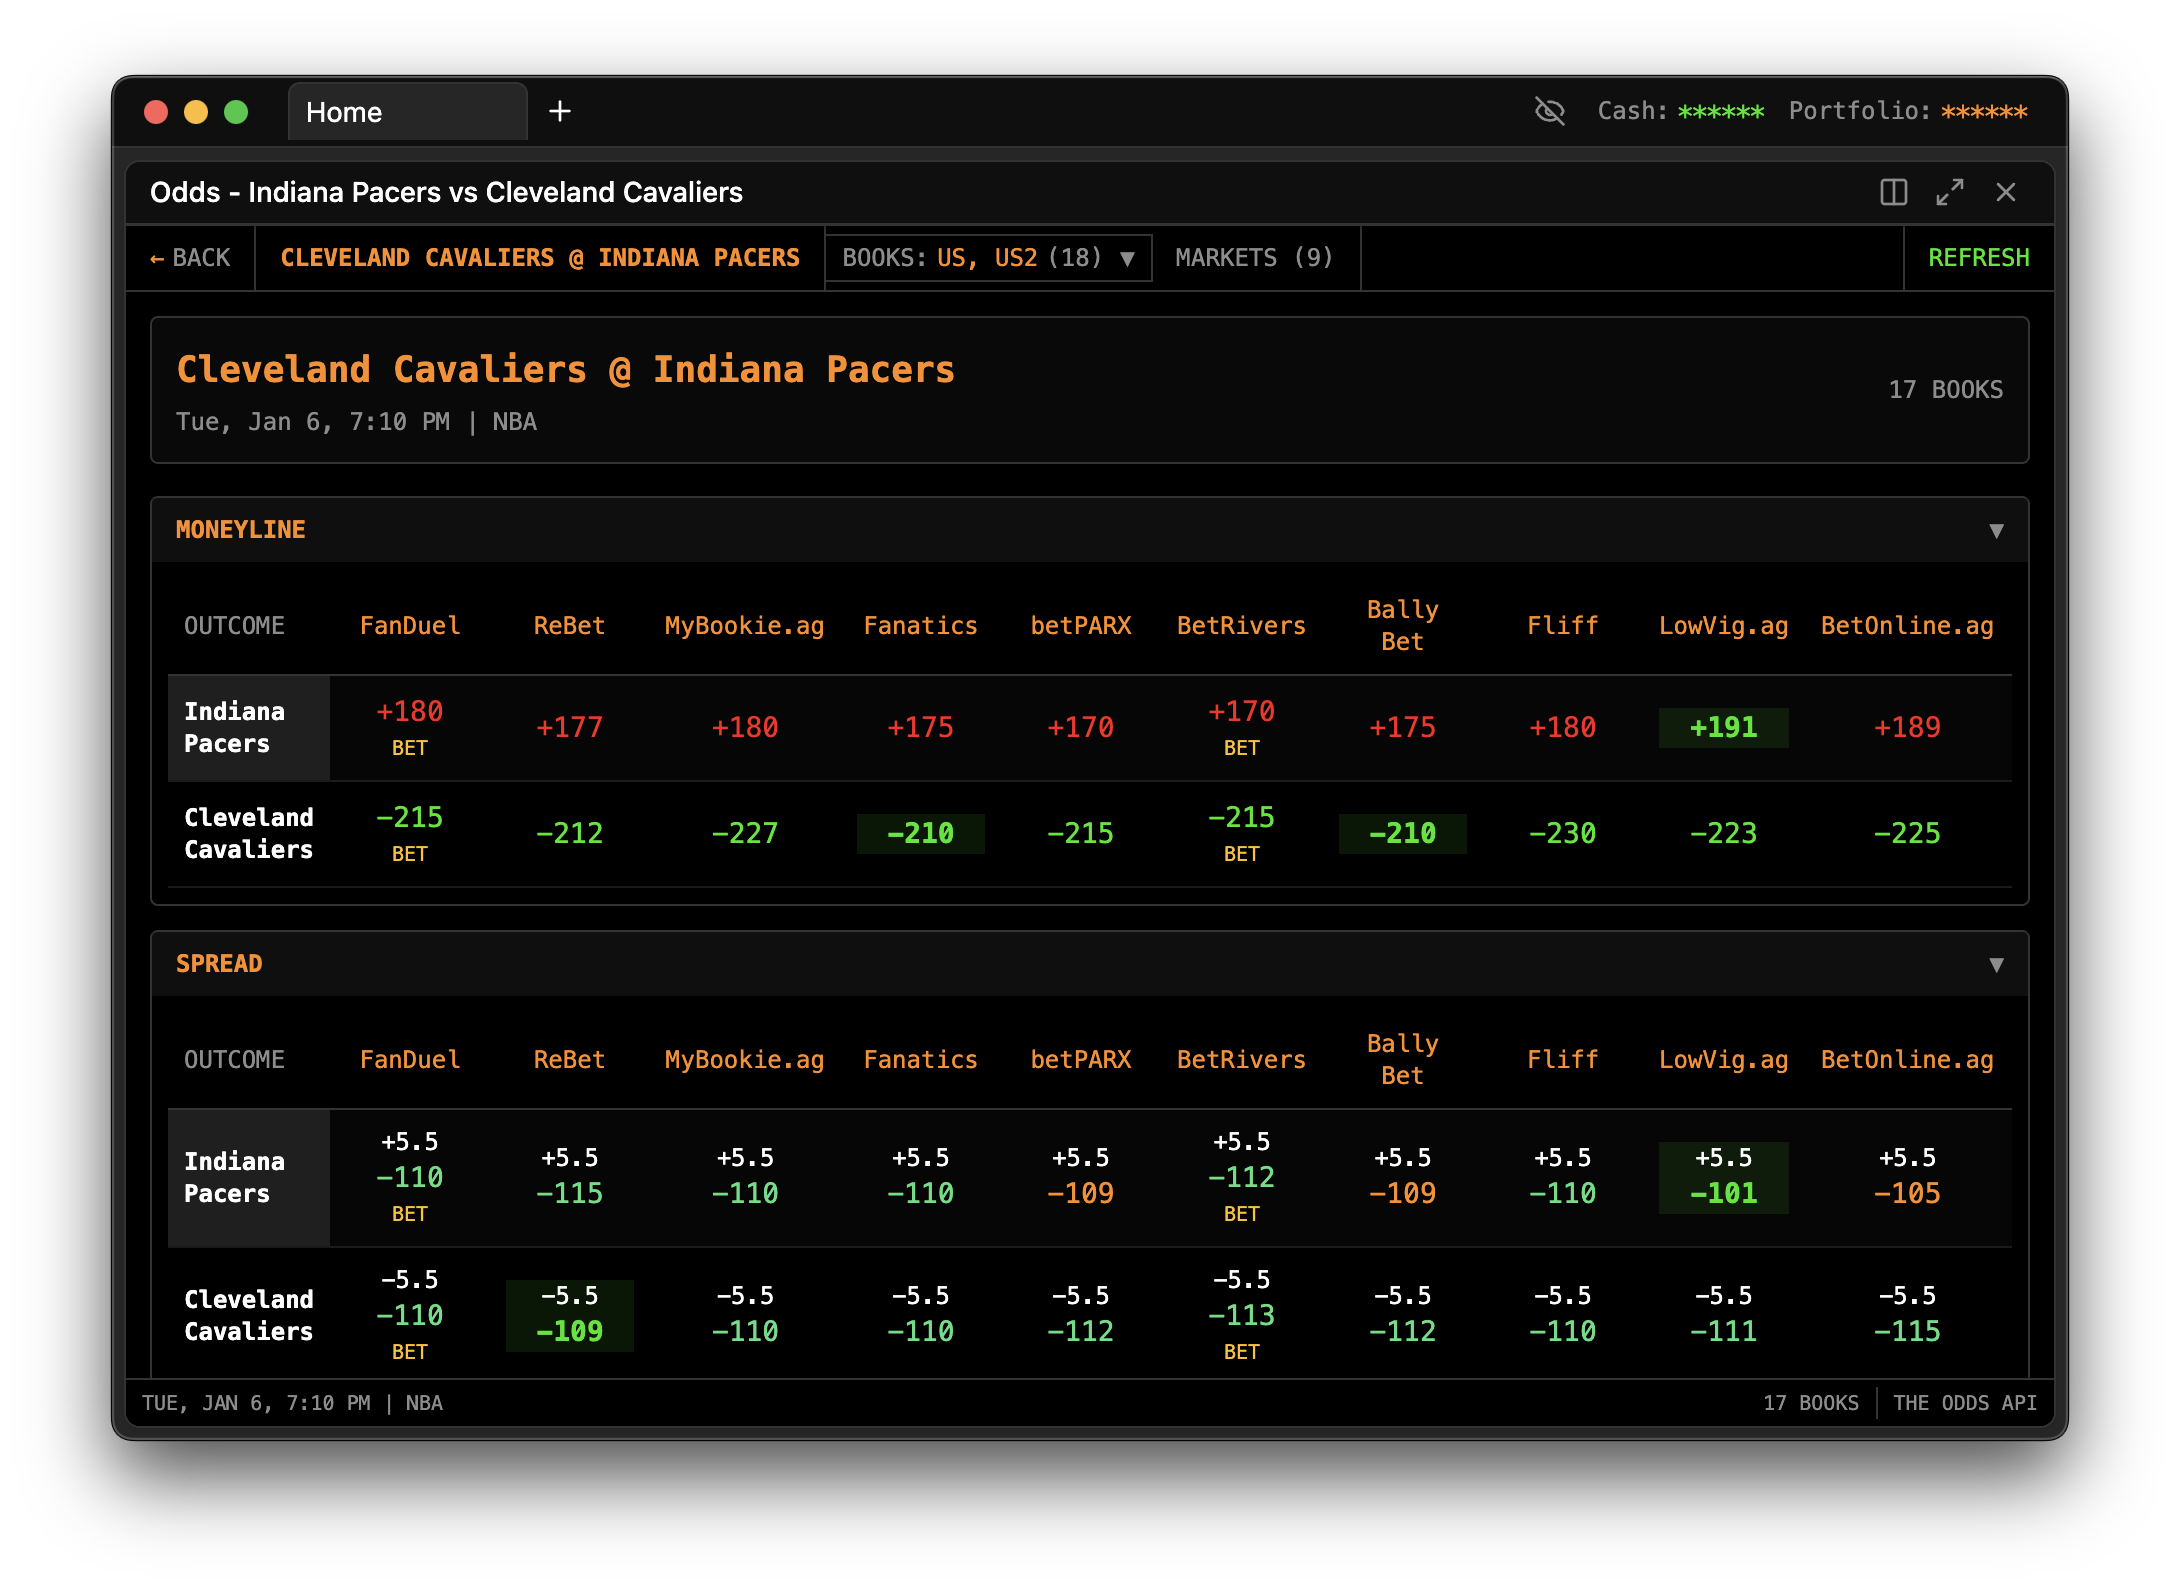Screen dimensions: 2180x1588
Task: Expand odds panel to fullscreen
Action: point(1949,192)
